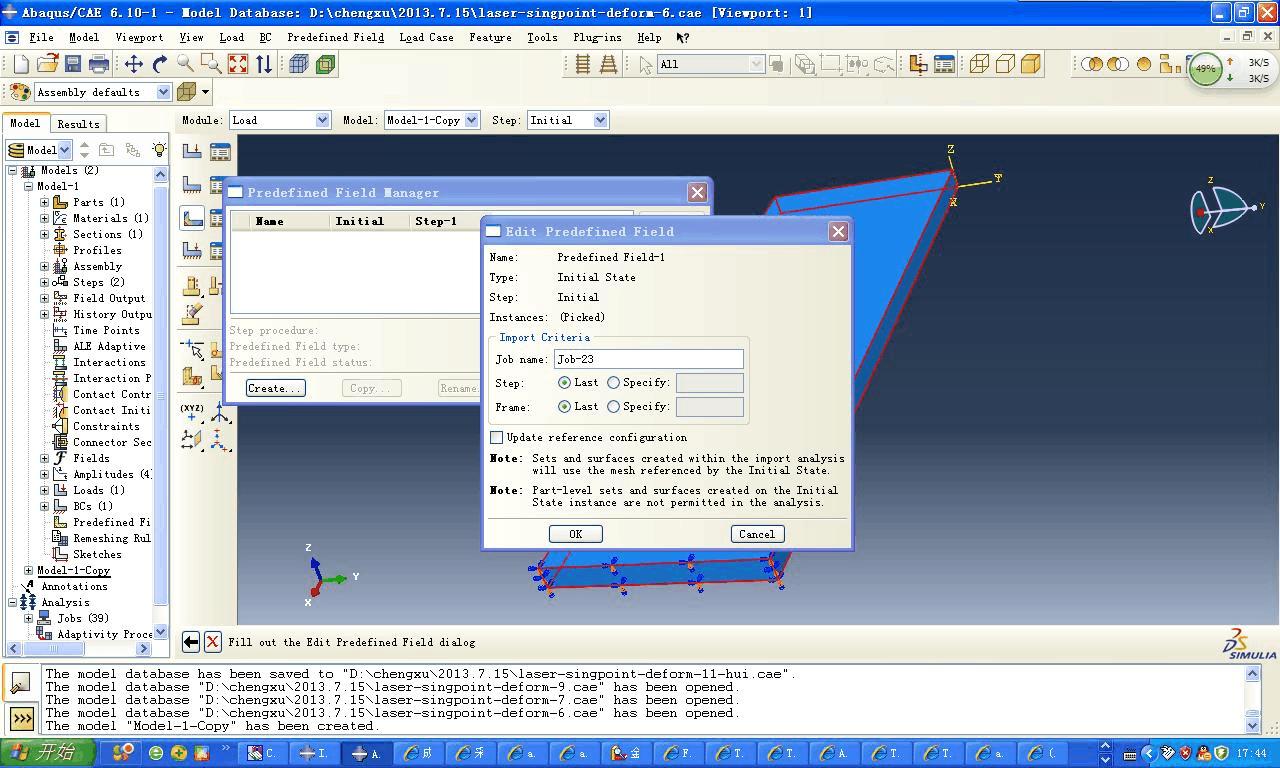Turn perspective on with the green cube icon
The image size is (1280, 768).
(x=325, y=64)
